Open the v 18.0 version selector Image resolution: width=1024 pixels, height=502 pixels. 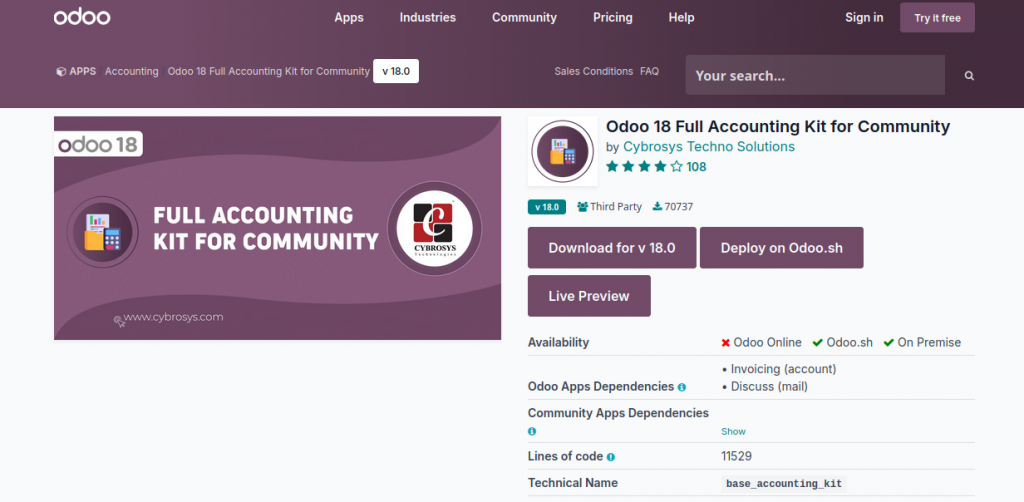pos(396,72)
